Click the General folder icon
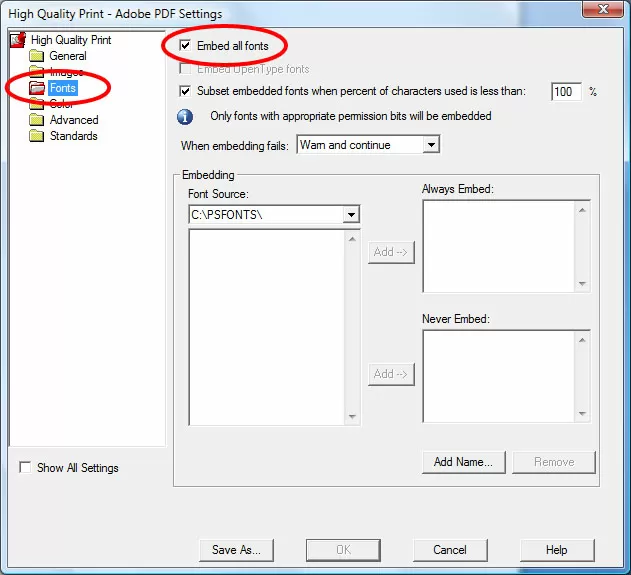The image size is (631, 575). point(37,56)
